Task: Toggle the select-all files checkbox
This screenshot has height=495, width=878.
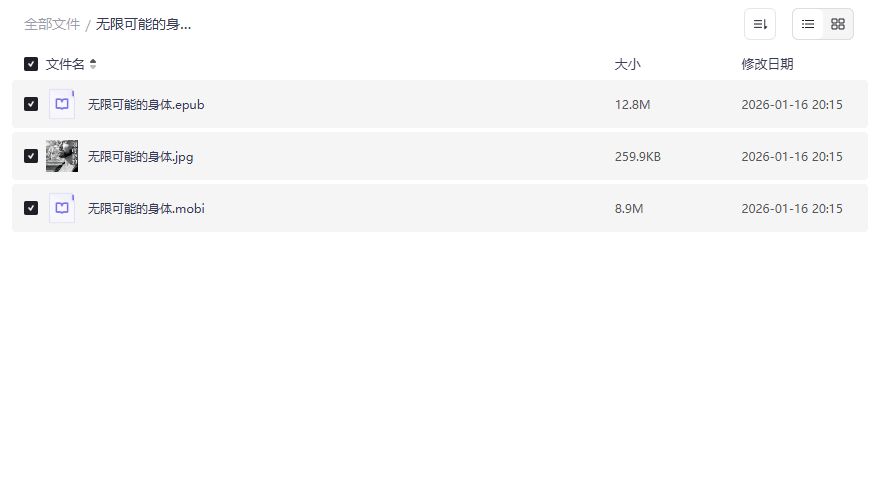Action: coord(31,64)
